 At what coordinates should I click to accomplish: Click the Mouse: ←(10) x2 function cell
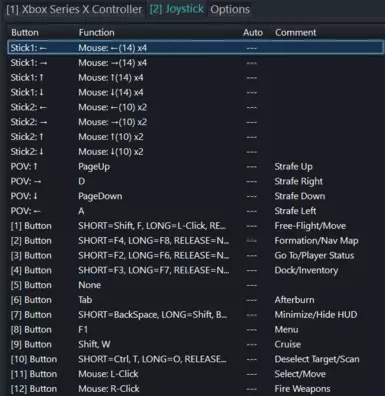click(x=112, y=107)
